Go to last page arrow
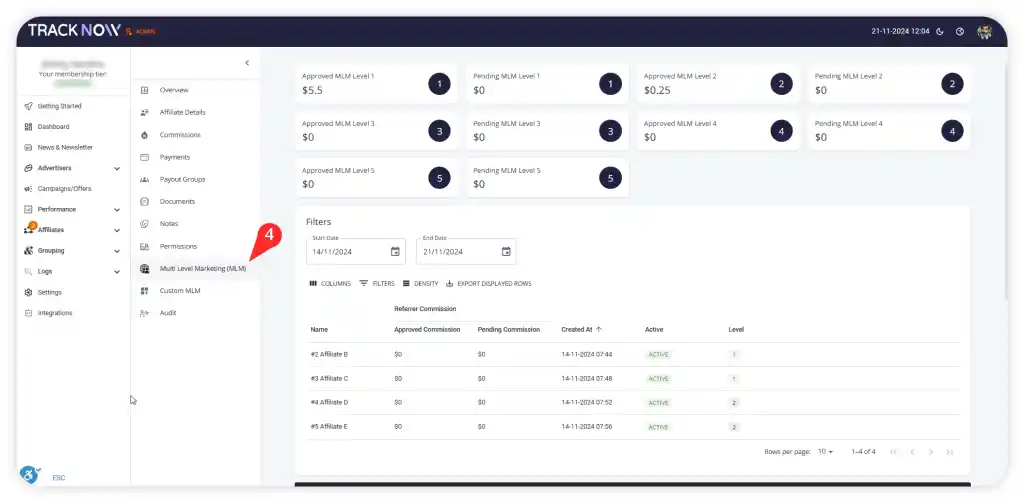 (x=950, y=451)
